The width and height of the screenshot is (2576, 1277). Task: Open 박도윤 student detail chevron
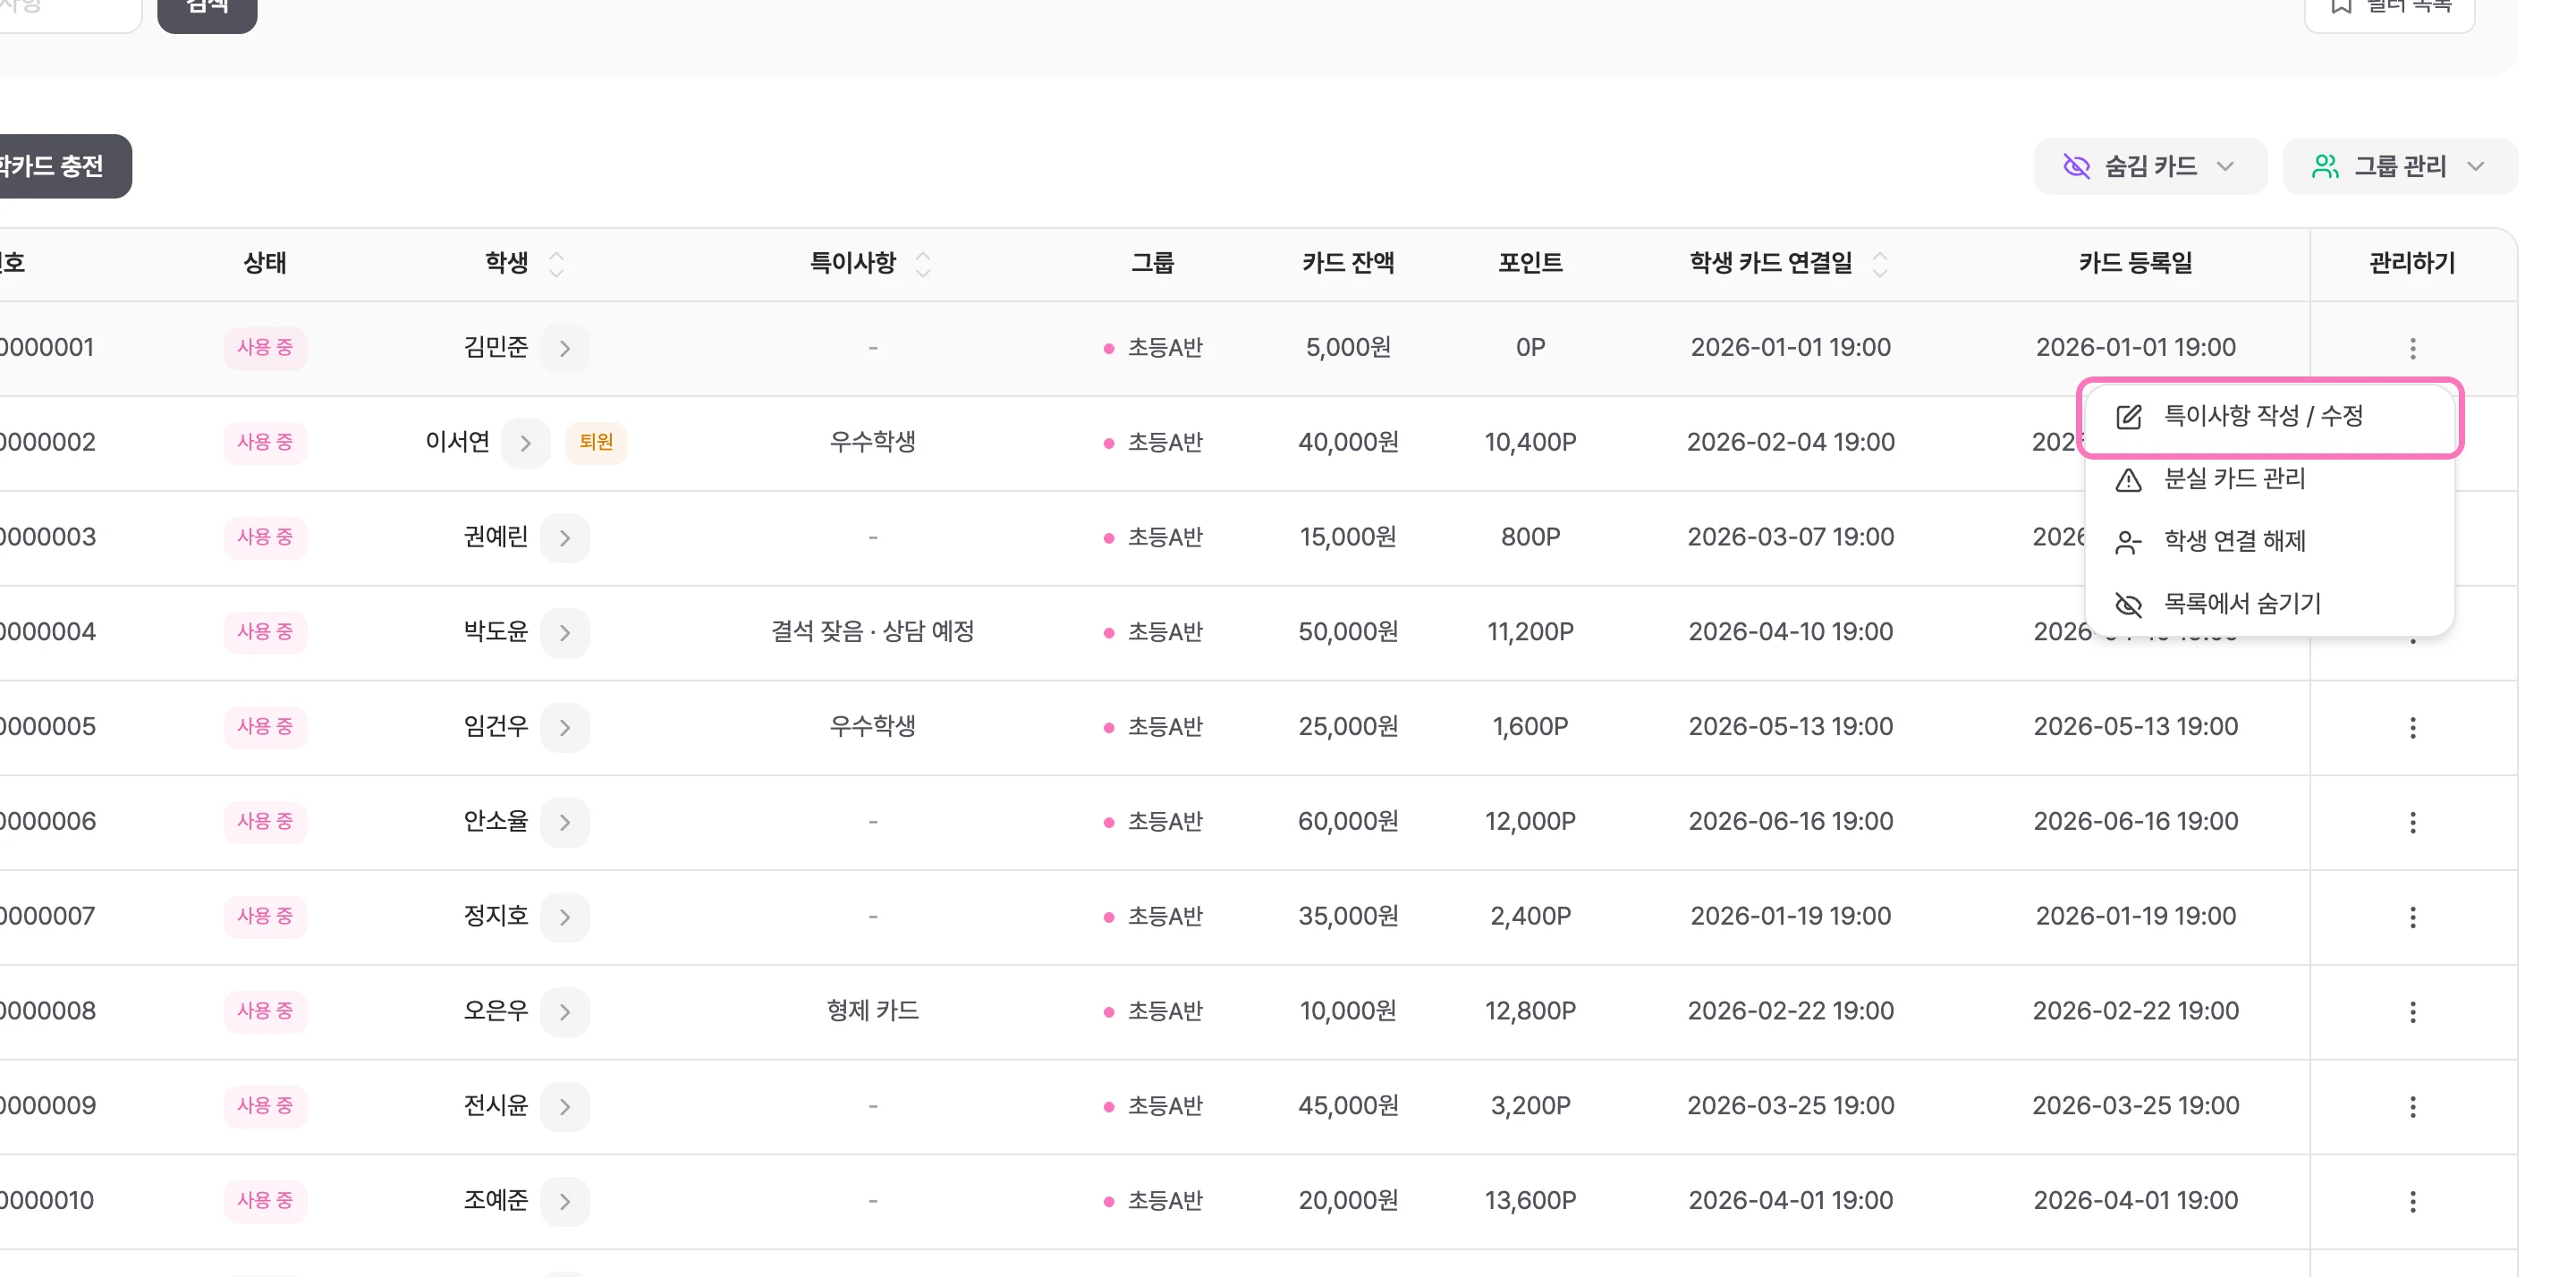tap(565, 632)
